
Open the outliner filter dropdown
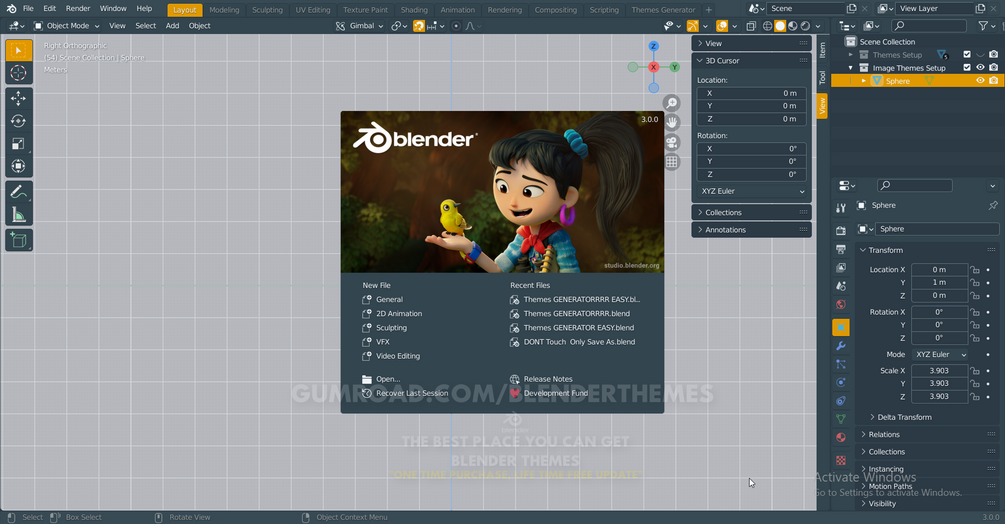point(986,26)
